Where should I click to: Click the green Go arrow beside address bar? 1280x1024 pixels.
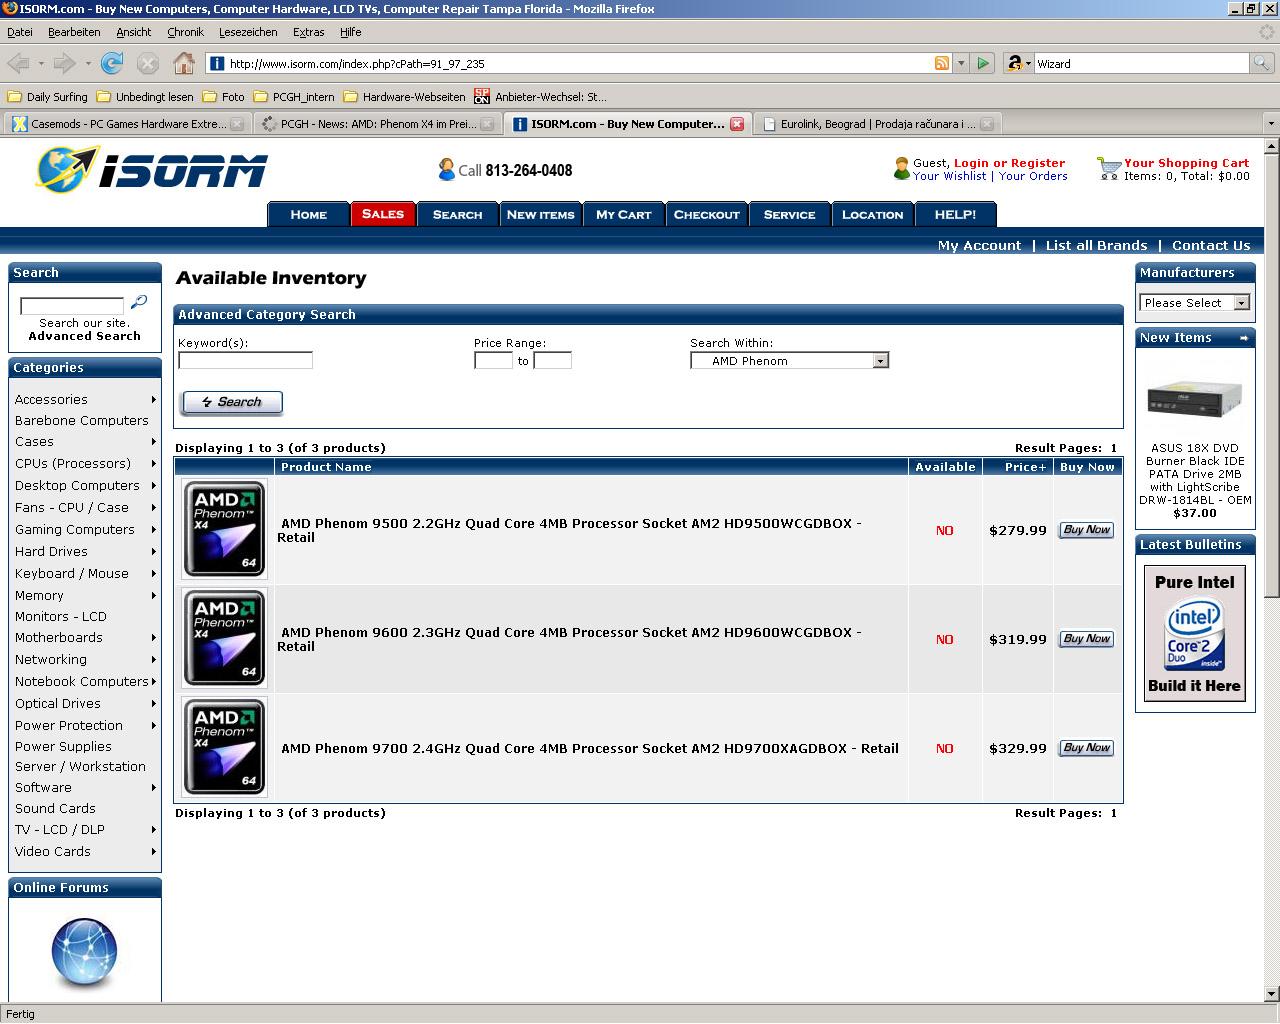(983, 63)
